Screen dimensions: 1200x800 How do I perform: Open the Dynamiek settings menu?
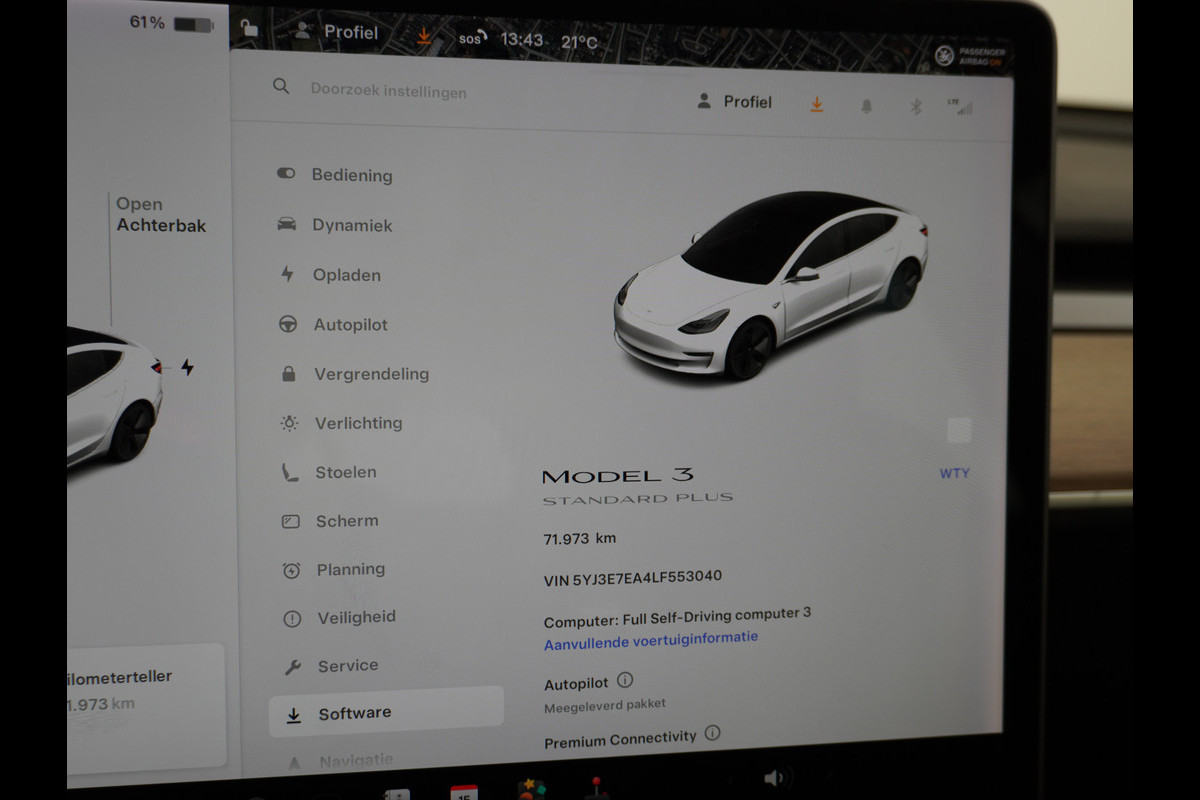(352, 225)
